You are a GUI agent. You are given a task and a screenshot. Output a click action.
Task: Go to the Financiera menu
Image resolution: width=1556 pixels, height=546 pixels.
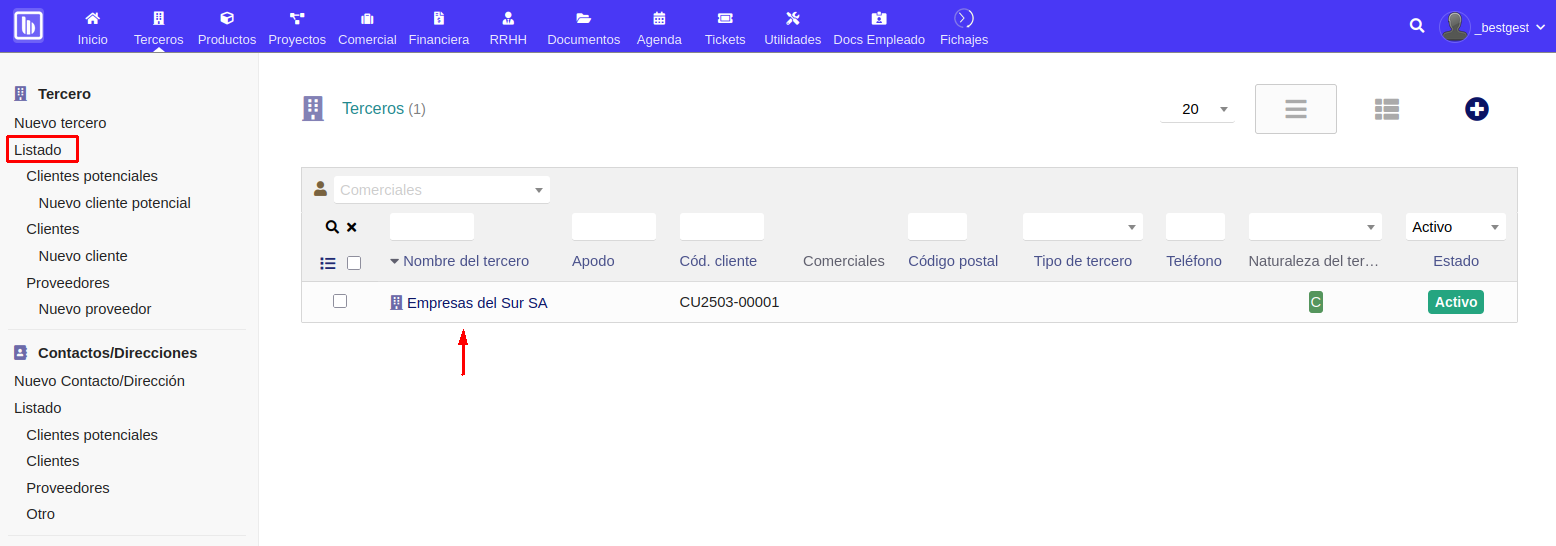click(438, 27)
